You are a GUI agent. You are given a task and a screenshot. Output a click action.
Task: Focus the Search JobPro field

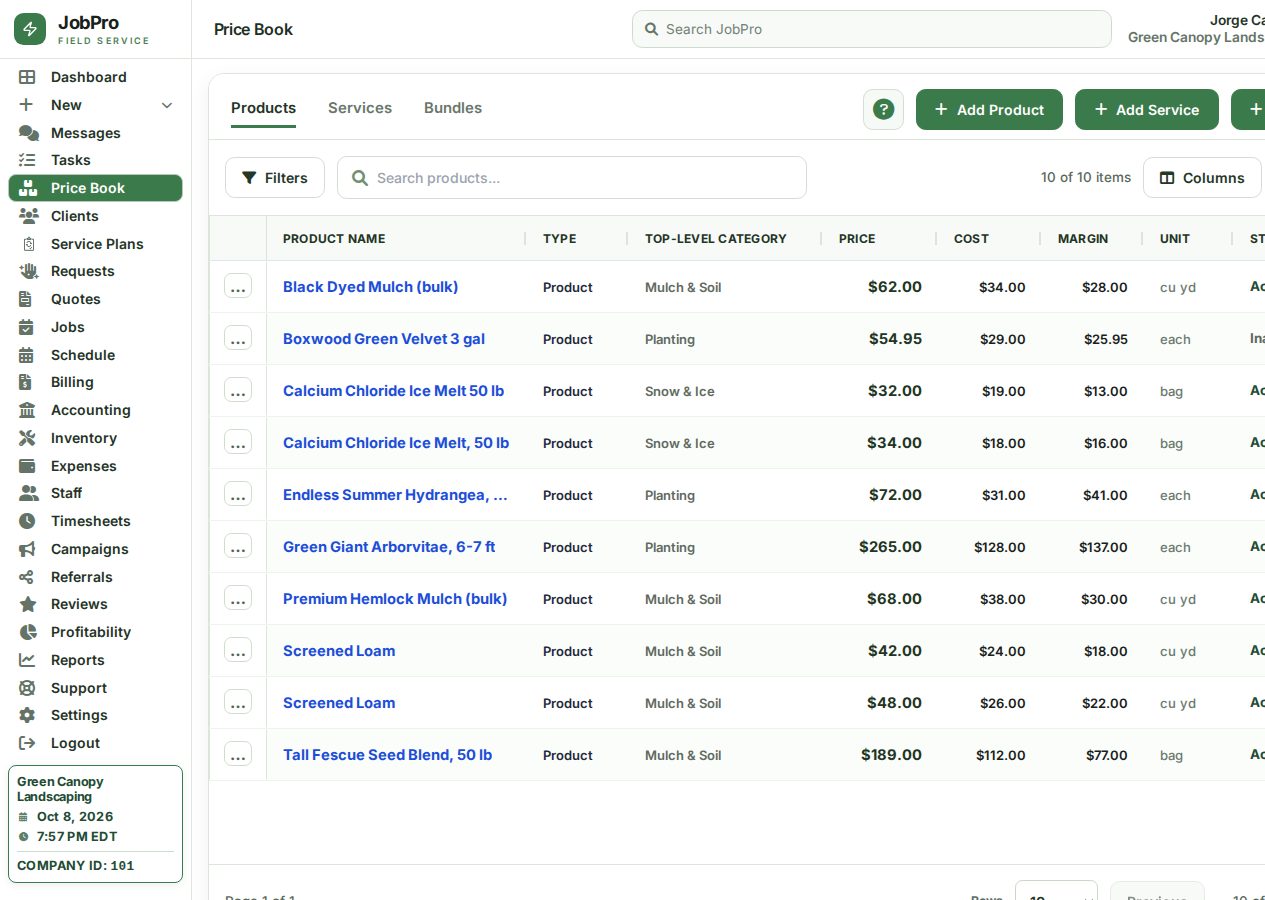point(872,29)
